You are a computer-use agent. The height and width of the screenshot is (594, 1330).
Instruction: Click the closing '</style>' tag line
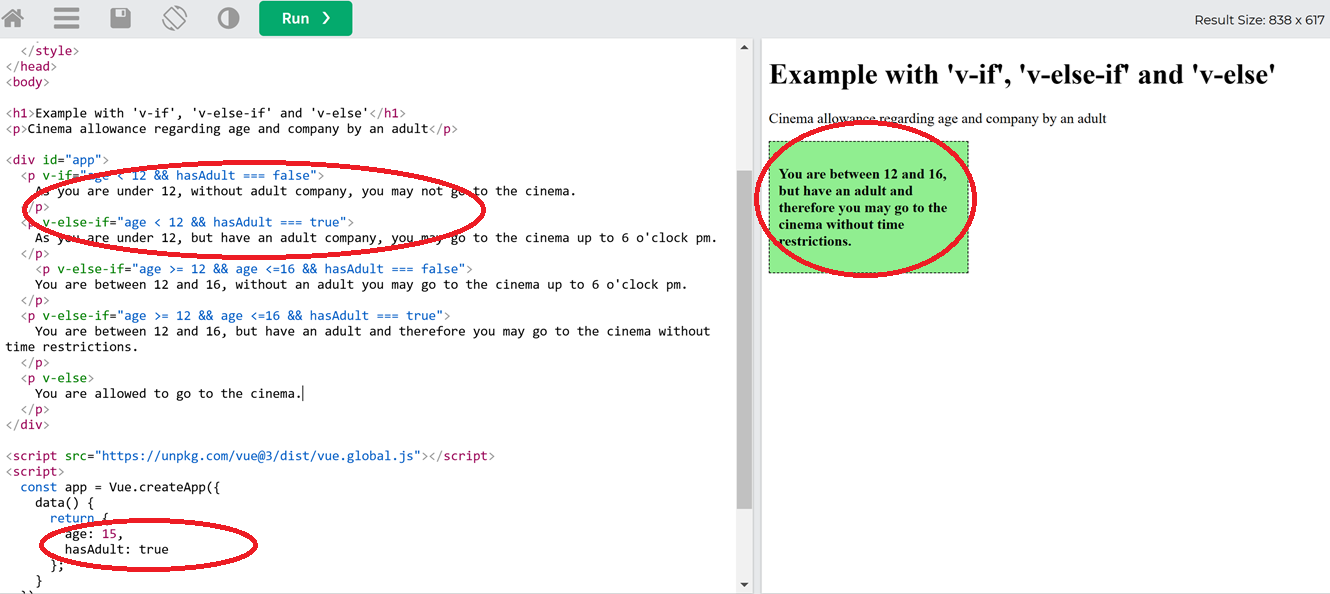pos(49,51)
